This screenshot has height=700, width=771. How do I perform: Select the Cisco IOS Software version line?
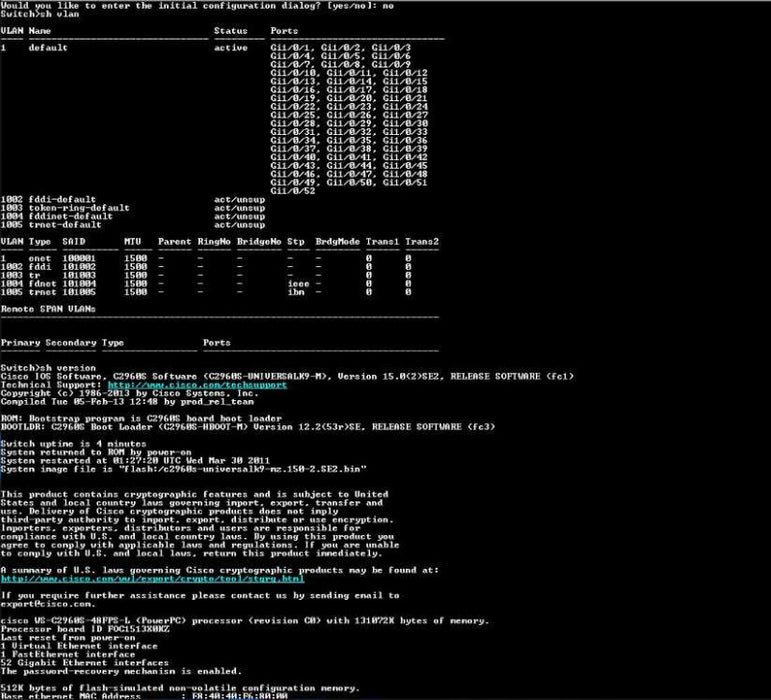[287, 377]
